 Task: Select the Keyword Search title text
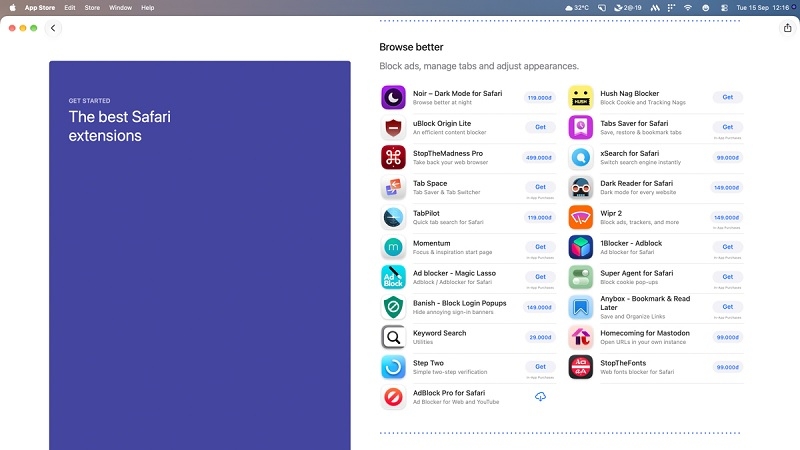coord(439,333)
